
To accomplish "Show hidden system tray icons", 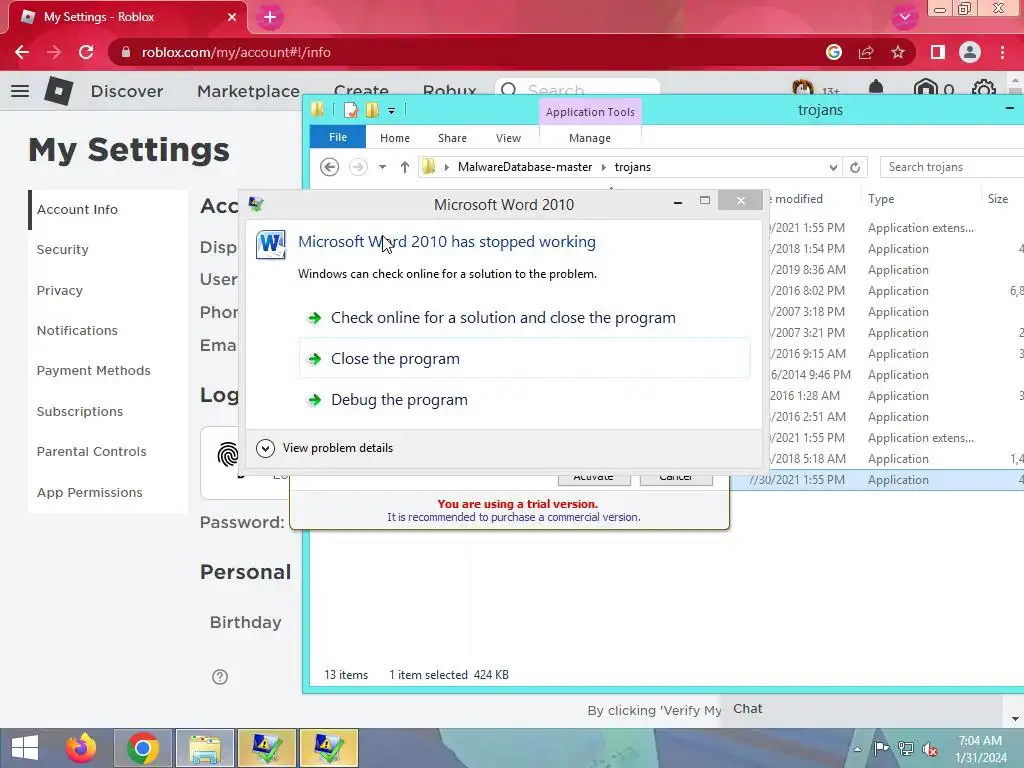I will click(857, 749).
